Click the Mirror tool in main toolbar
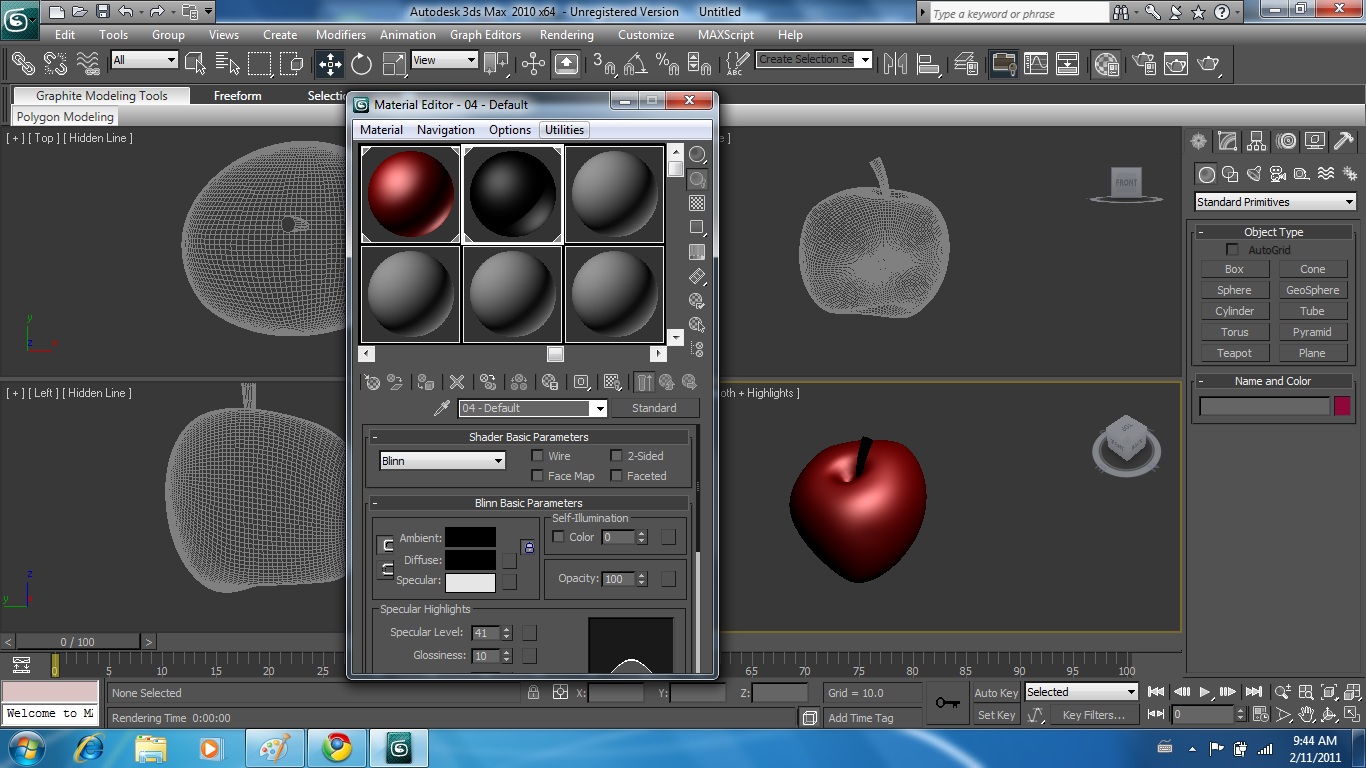The height and width of the screenshot is (768, 1366). pyautogui.click(x=896, y=64)
